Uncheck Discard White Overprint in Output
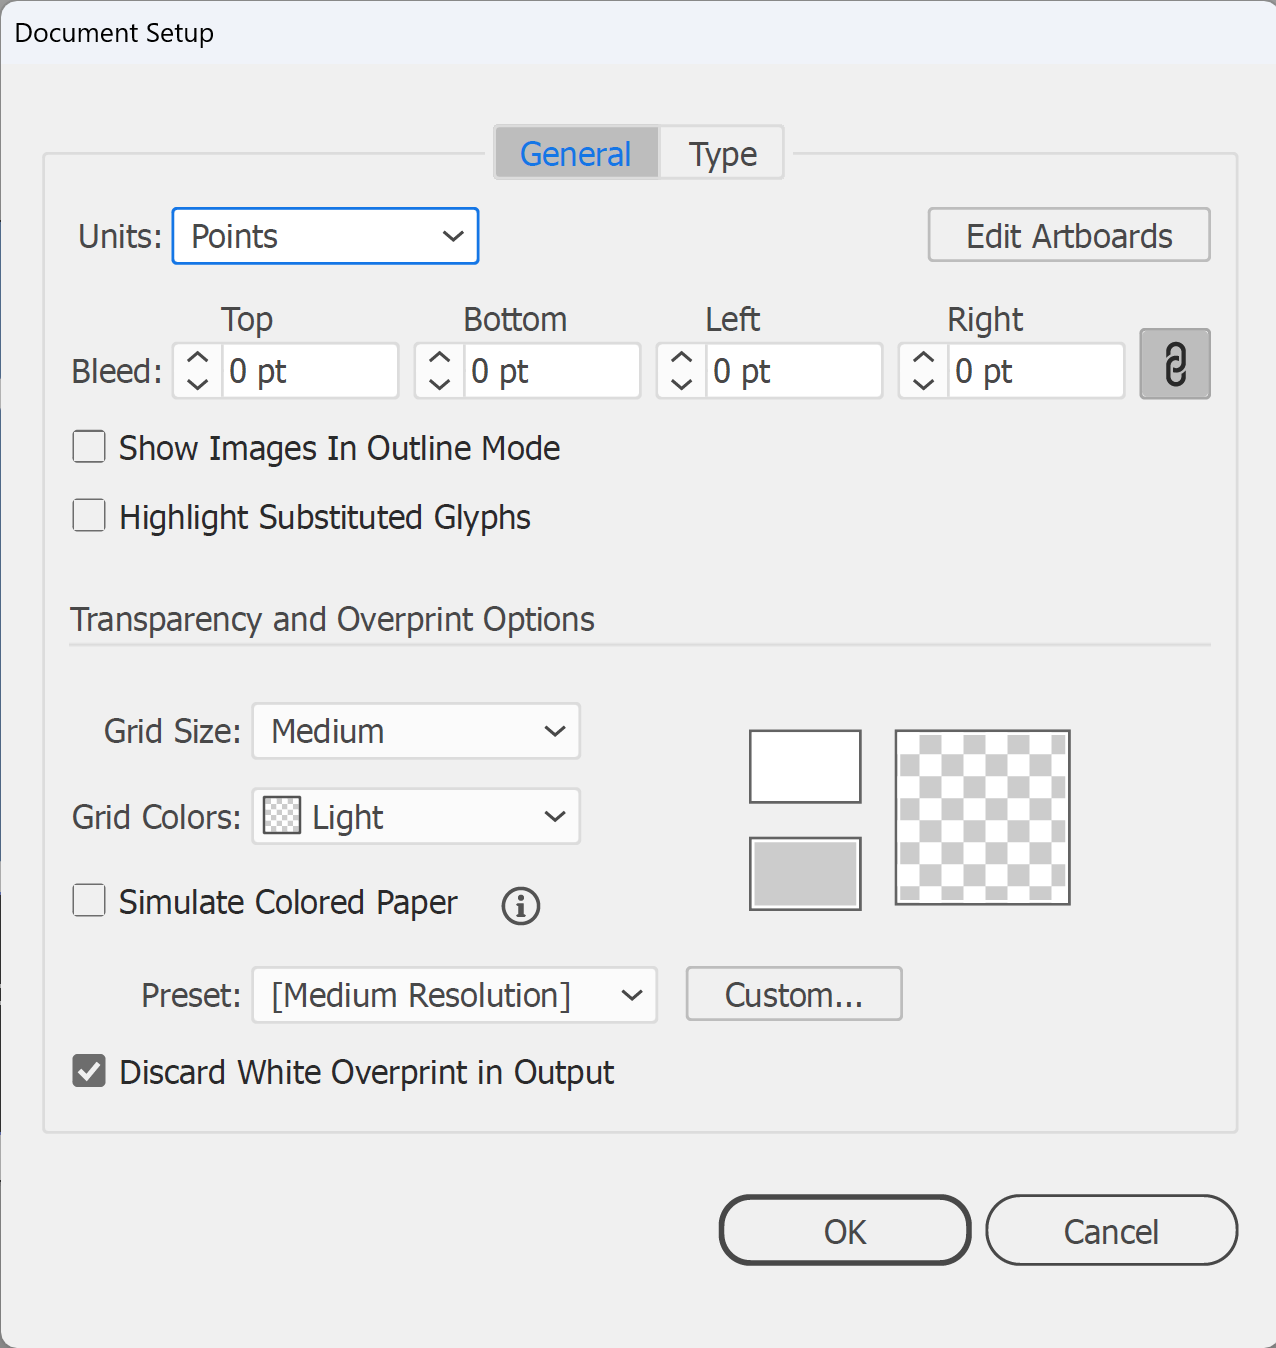 pyautogui.click(x=89, y=1071)
